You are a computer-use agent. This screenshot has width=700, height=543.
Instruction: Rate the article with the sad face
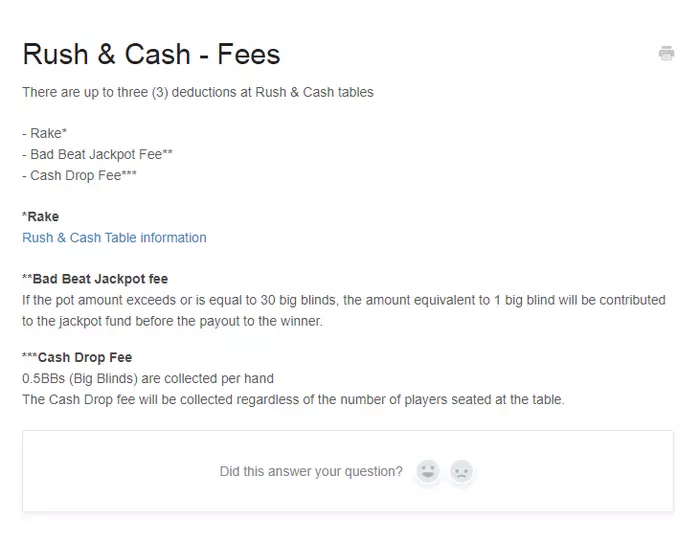(461, 471)
